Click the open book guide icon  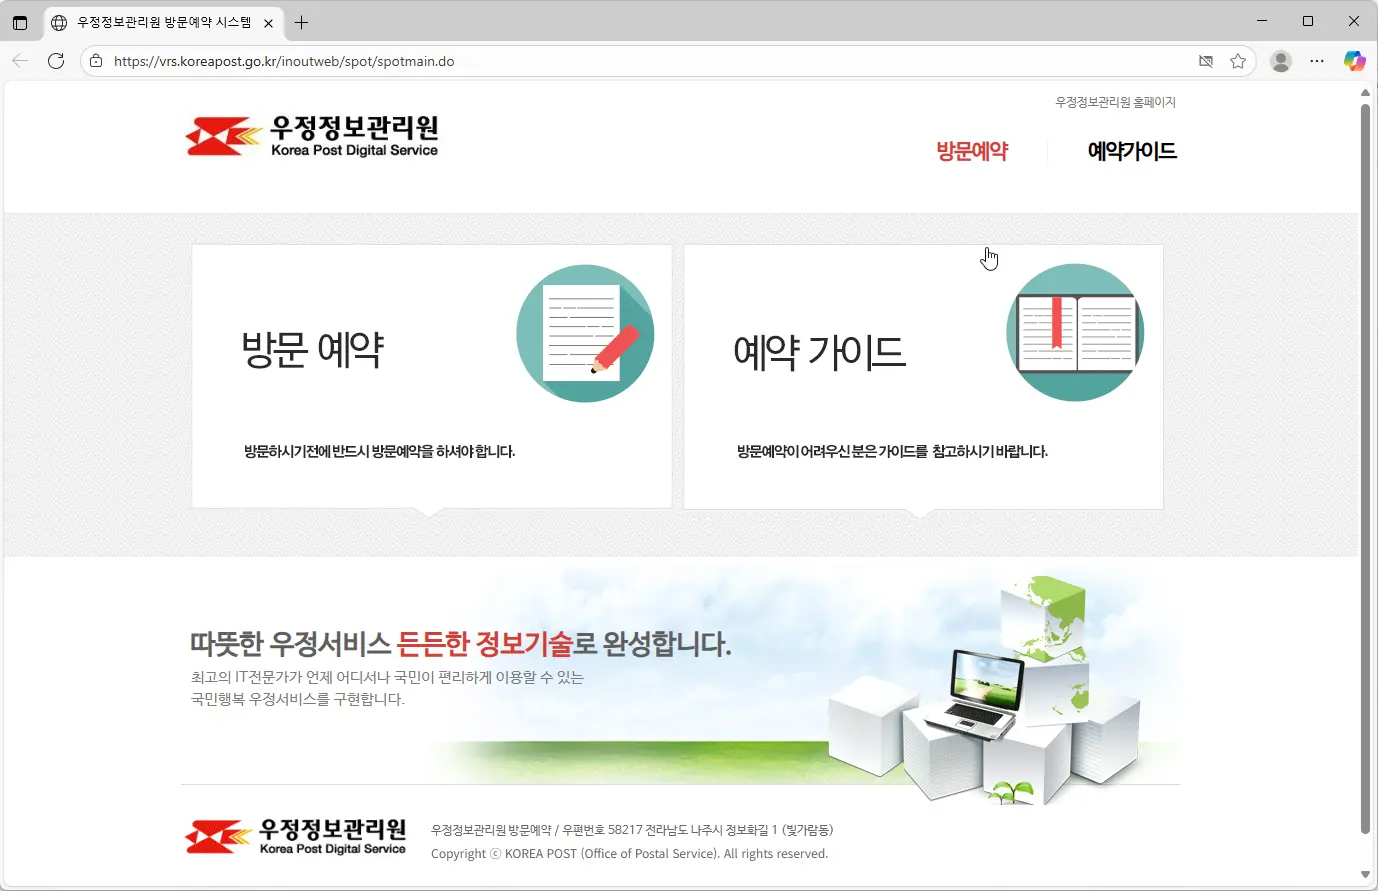coord(1074,332)
